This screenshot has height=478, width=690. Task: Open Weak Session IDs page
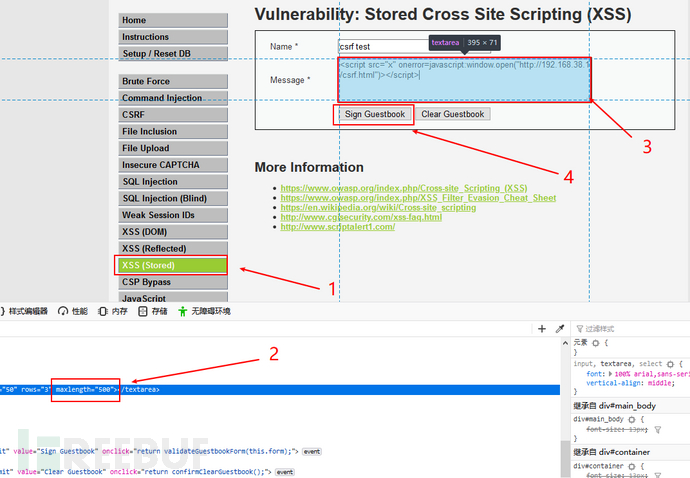173,215
